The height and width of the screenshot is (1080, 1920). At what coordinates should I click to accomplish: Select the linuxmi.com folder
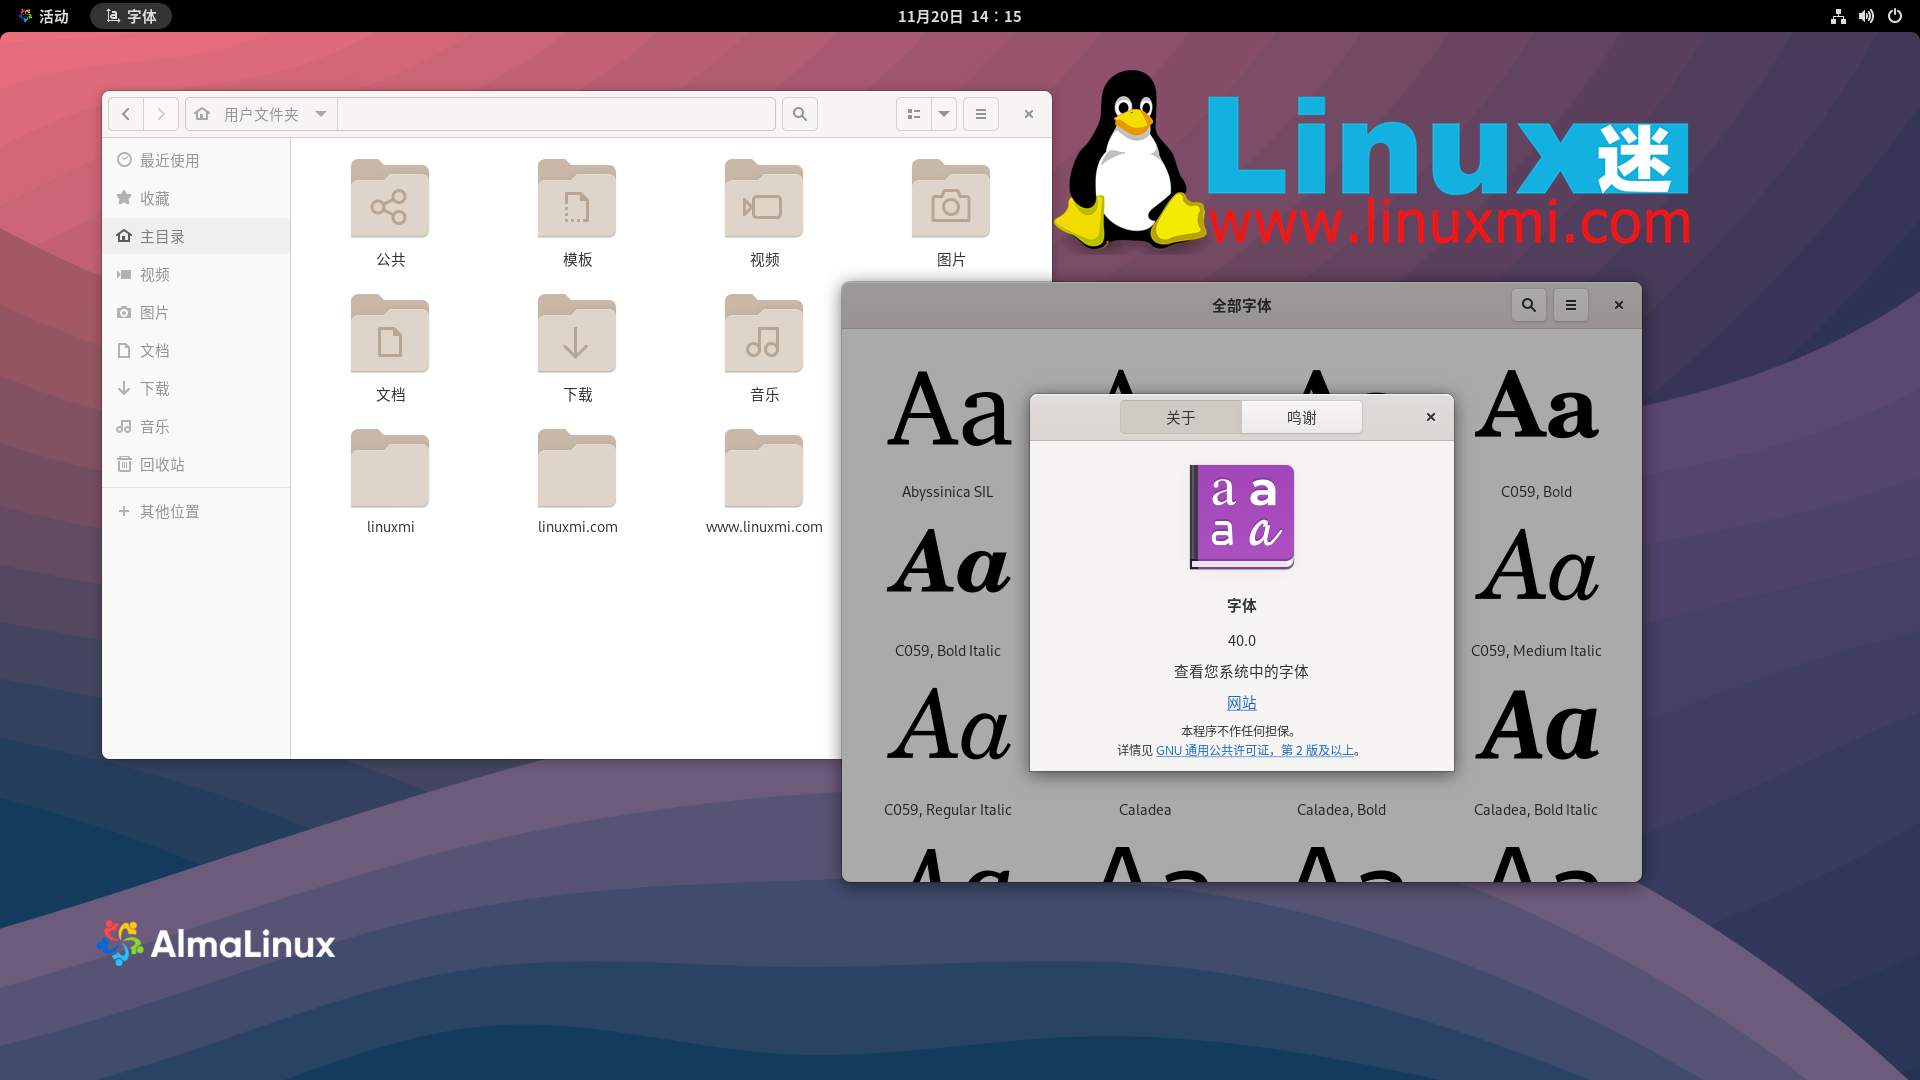coord(577,469)
